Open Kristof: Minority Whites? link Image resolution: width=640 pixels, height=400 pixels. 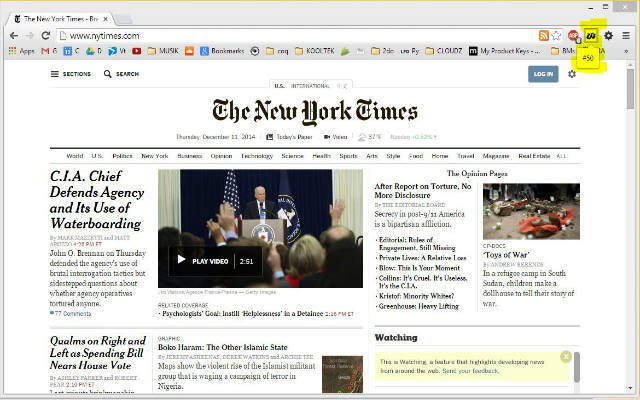pyautogui.click(x=416, y=296)
